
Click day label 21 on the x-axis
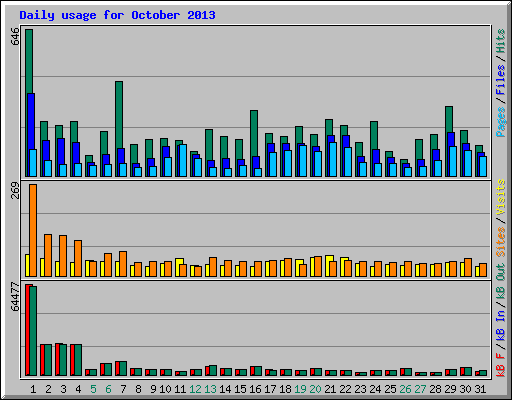coord(330,389)
